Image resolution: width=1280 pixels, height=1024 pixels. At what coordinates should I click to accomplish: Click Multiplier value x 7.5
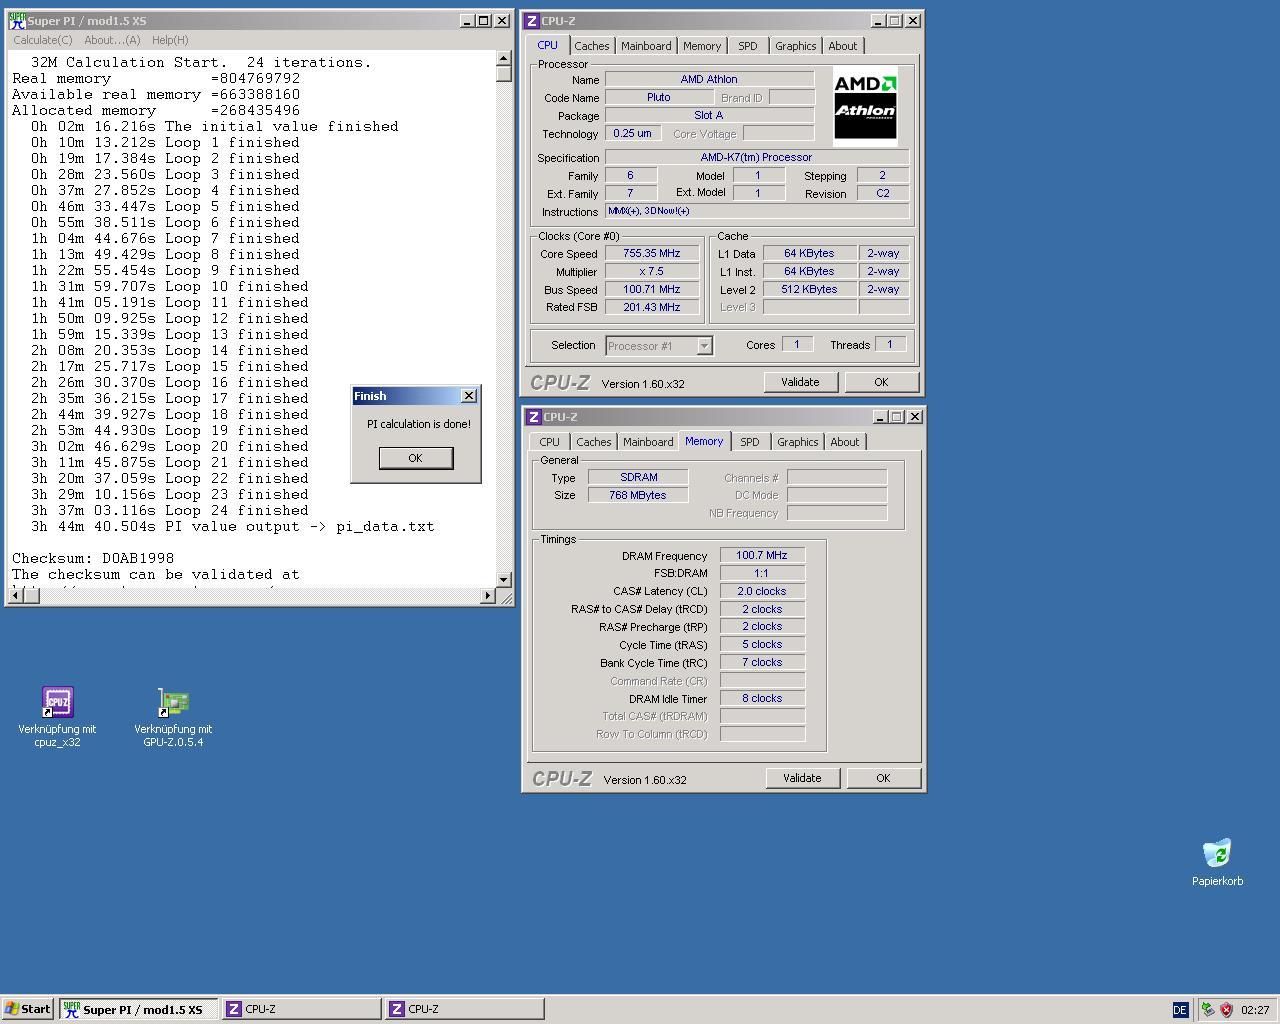651,272
